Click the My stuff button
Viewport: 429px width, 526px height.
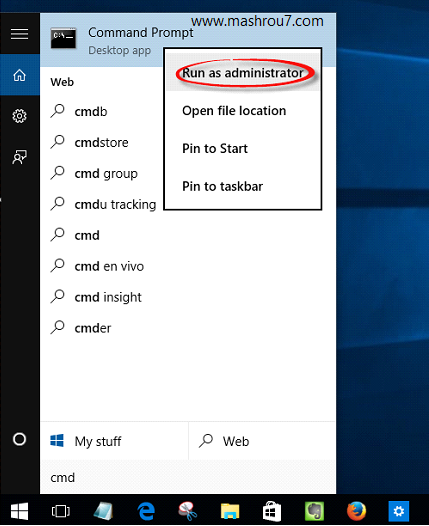point(114,441)
